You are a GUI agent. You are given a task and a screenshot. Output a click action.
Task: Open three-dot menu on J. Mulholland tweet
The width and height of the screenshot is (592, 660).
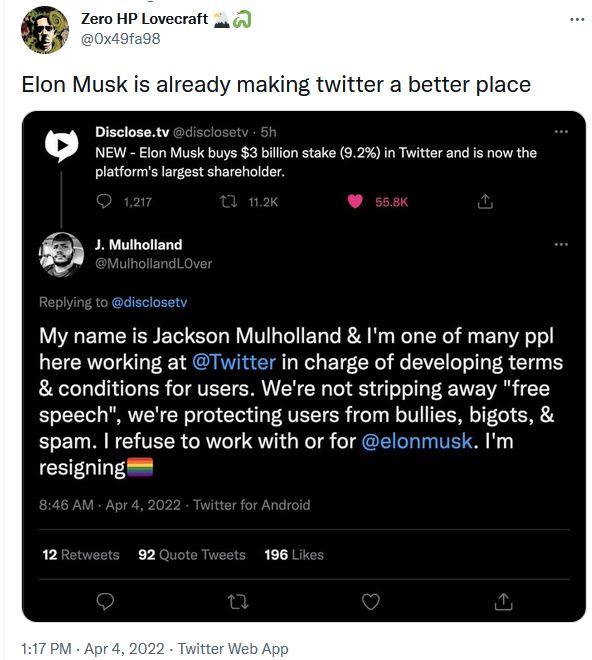[x=561, y=244]
